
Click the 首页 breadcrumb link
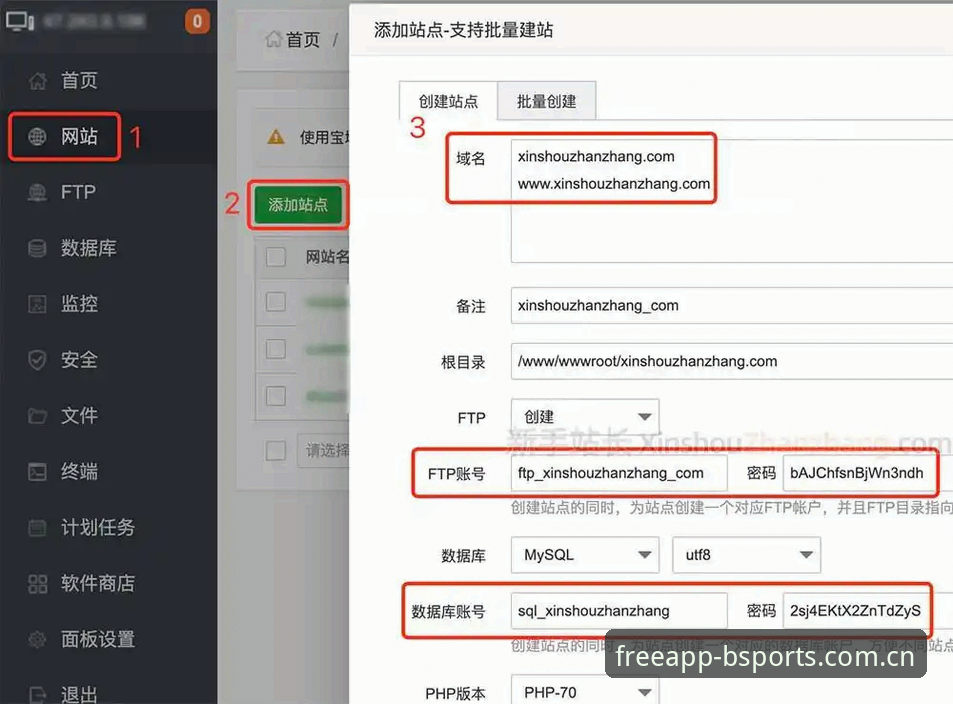click(303, 40)
